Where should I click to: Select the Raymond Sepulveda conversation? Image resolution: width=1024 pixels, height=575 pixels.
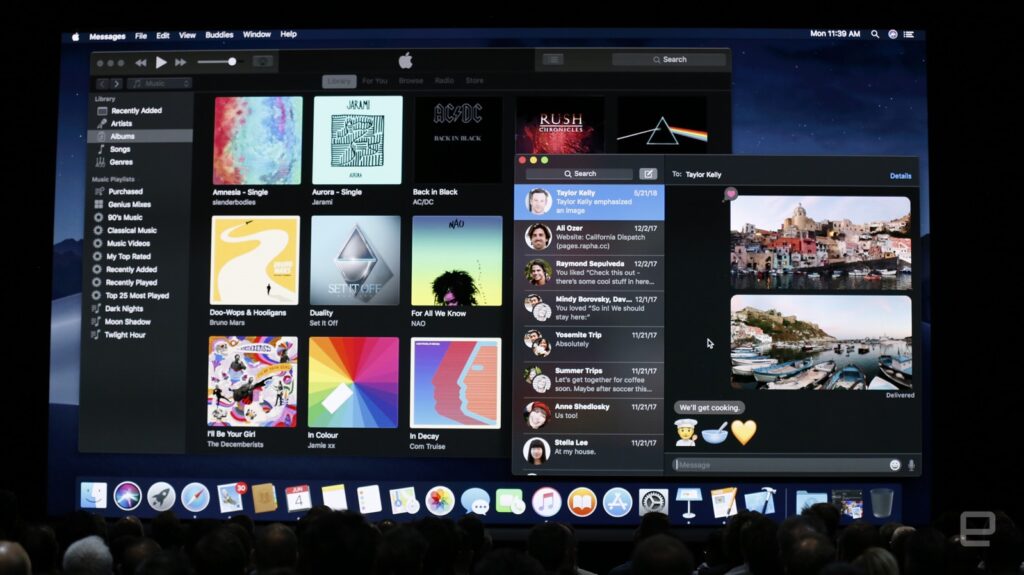point(589,272)
